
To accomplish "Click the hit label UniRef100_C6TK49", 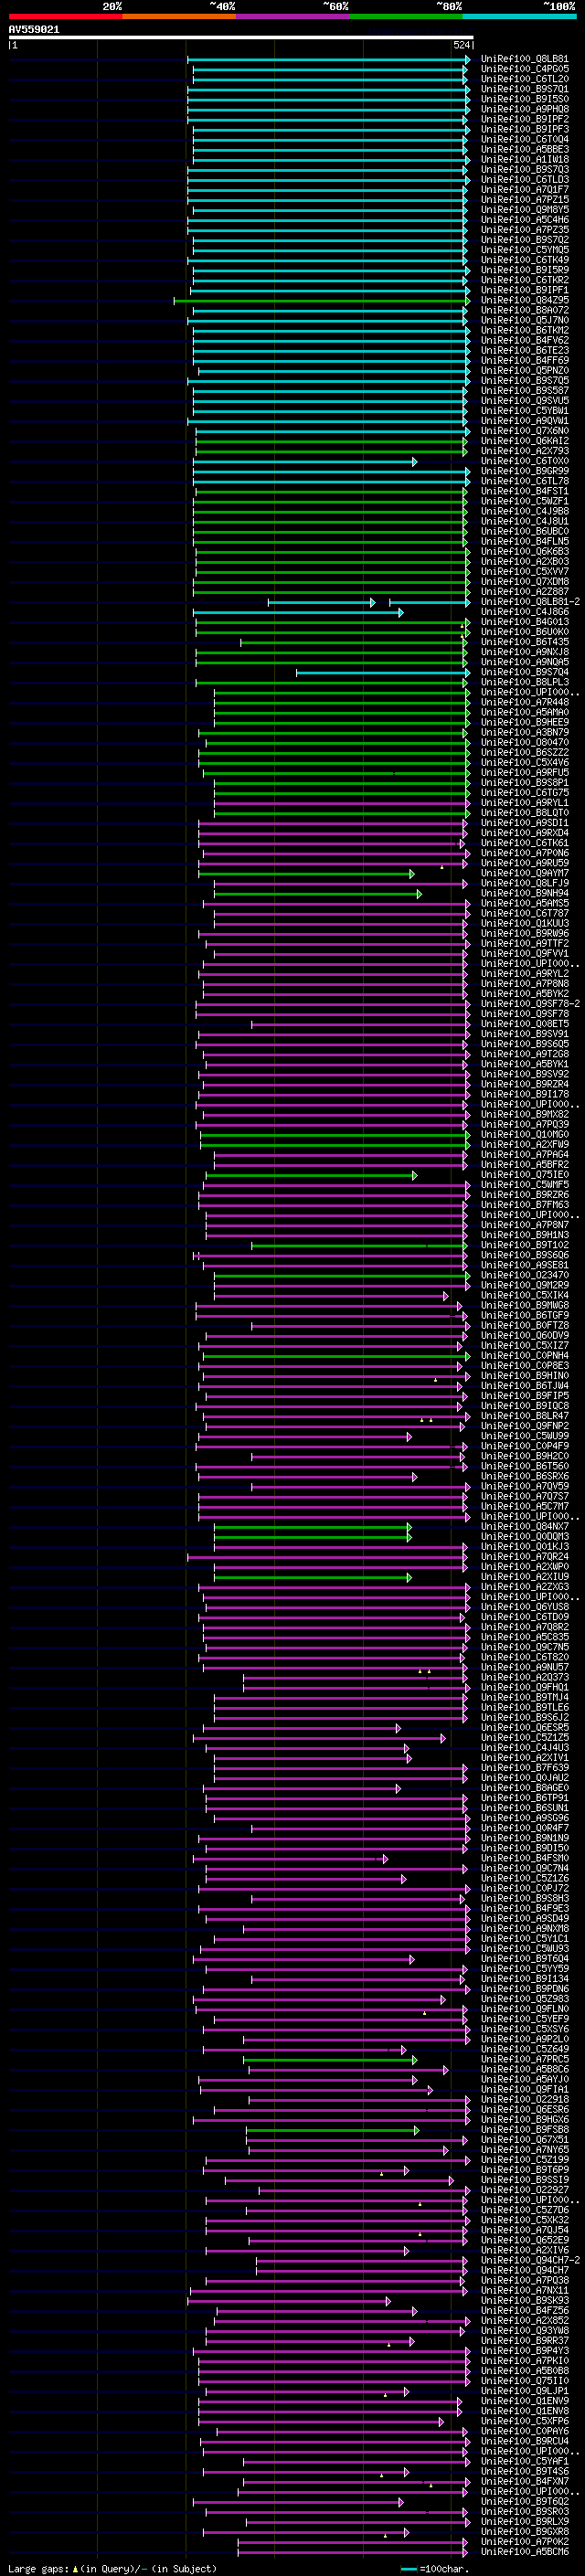I will tap(524, 260).
